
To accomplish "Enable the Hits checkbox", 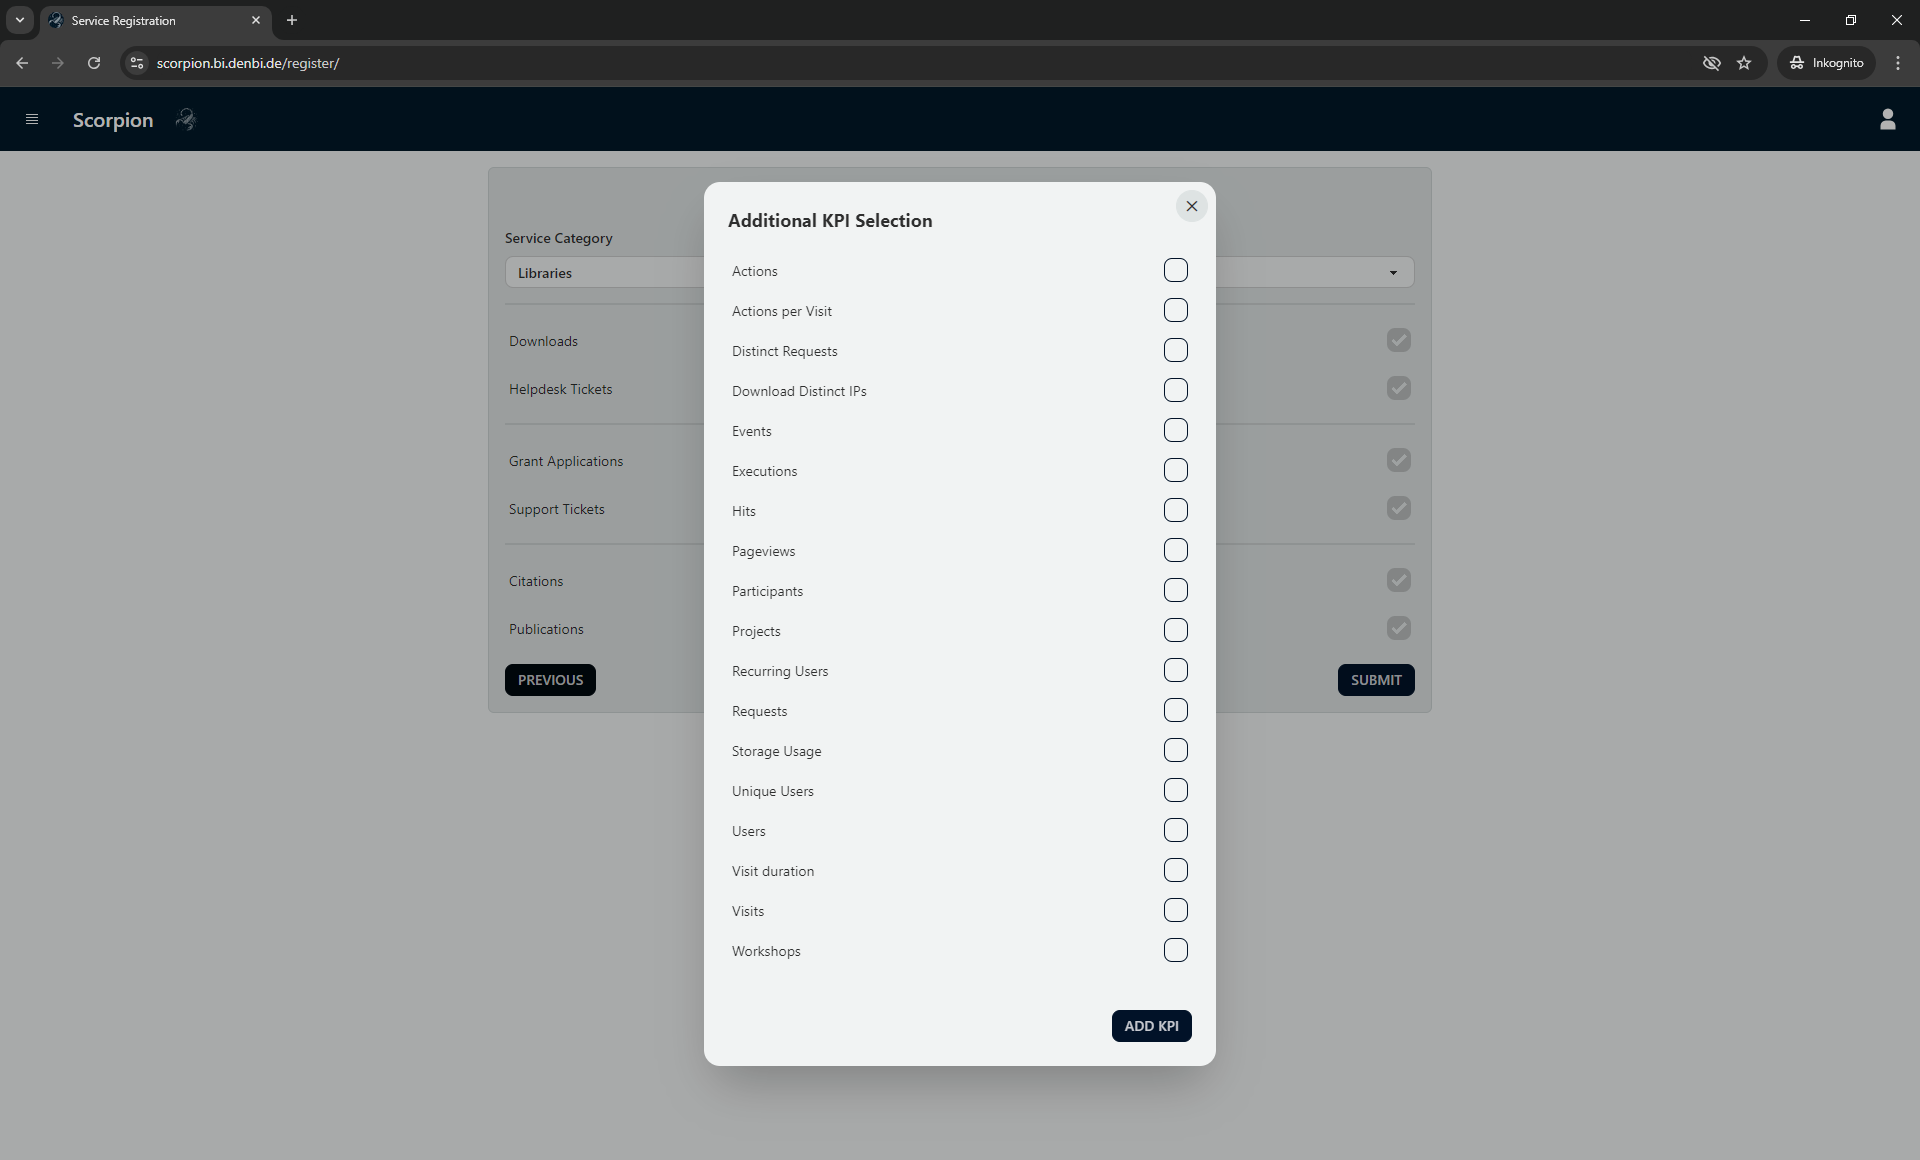I will pyautogui.click(x=1176, y=510).
